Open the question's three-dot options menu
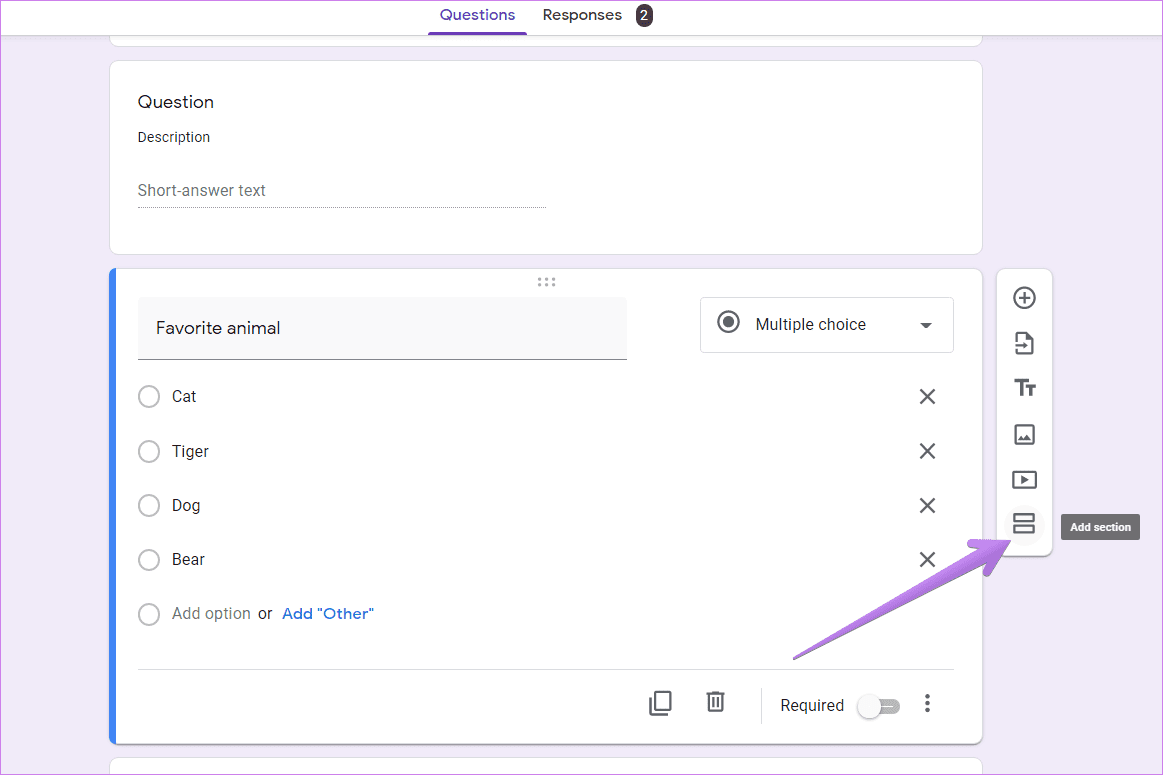 click(927, 704)
